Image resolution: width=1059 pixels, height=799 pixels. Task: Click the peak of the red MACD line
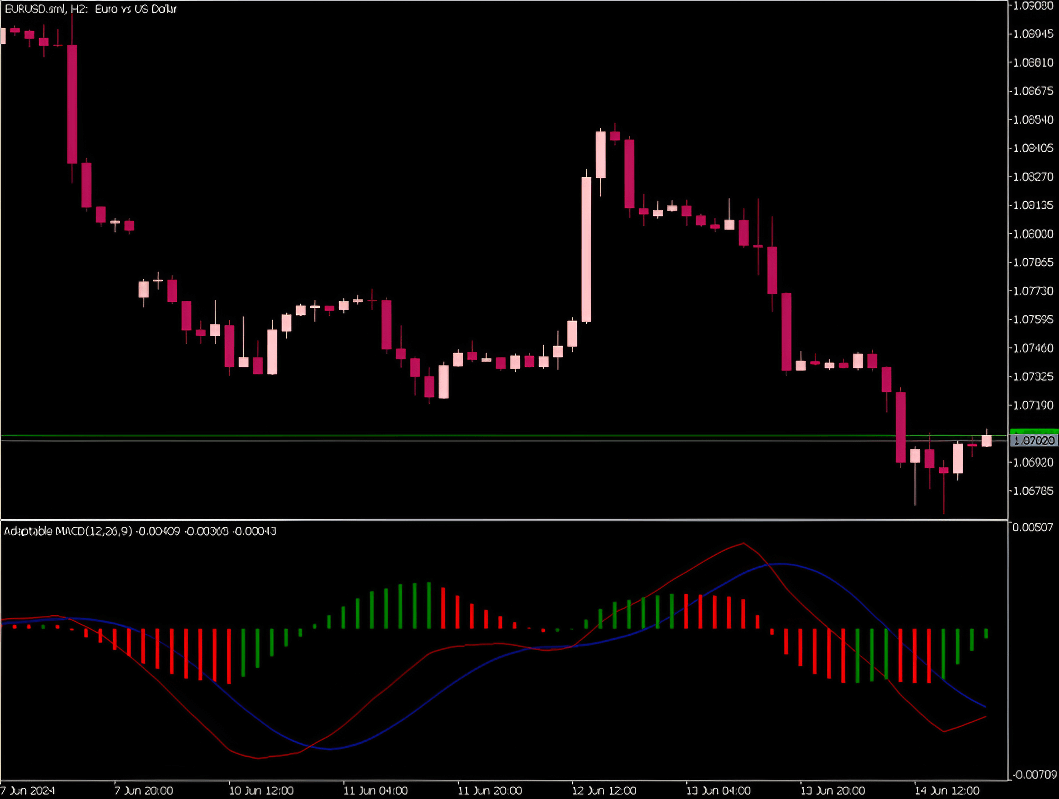[743, 544]
